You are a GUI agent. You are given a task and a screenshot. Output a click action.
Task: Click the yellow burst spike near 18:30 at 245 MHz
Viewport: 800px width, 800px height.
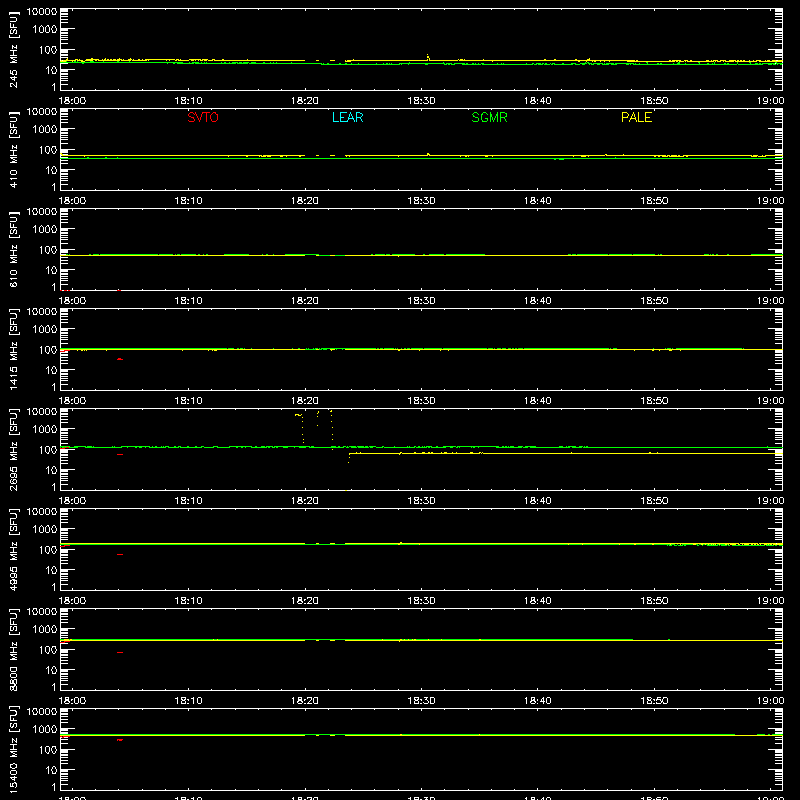point(428,57)
